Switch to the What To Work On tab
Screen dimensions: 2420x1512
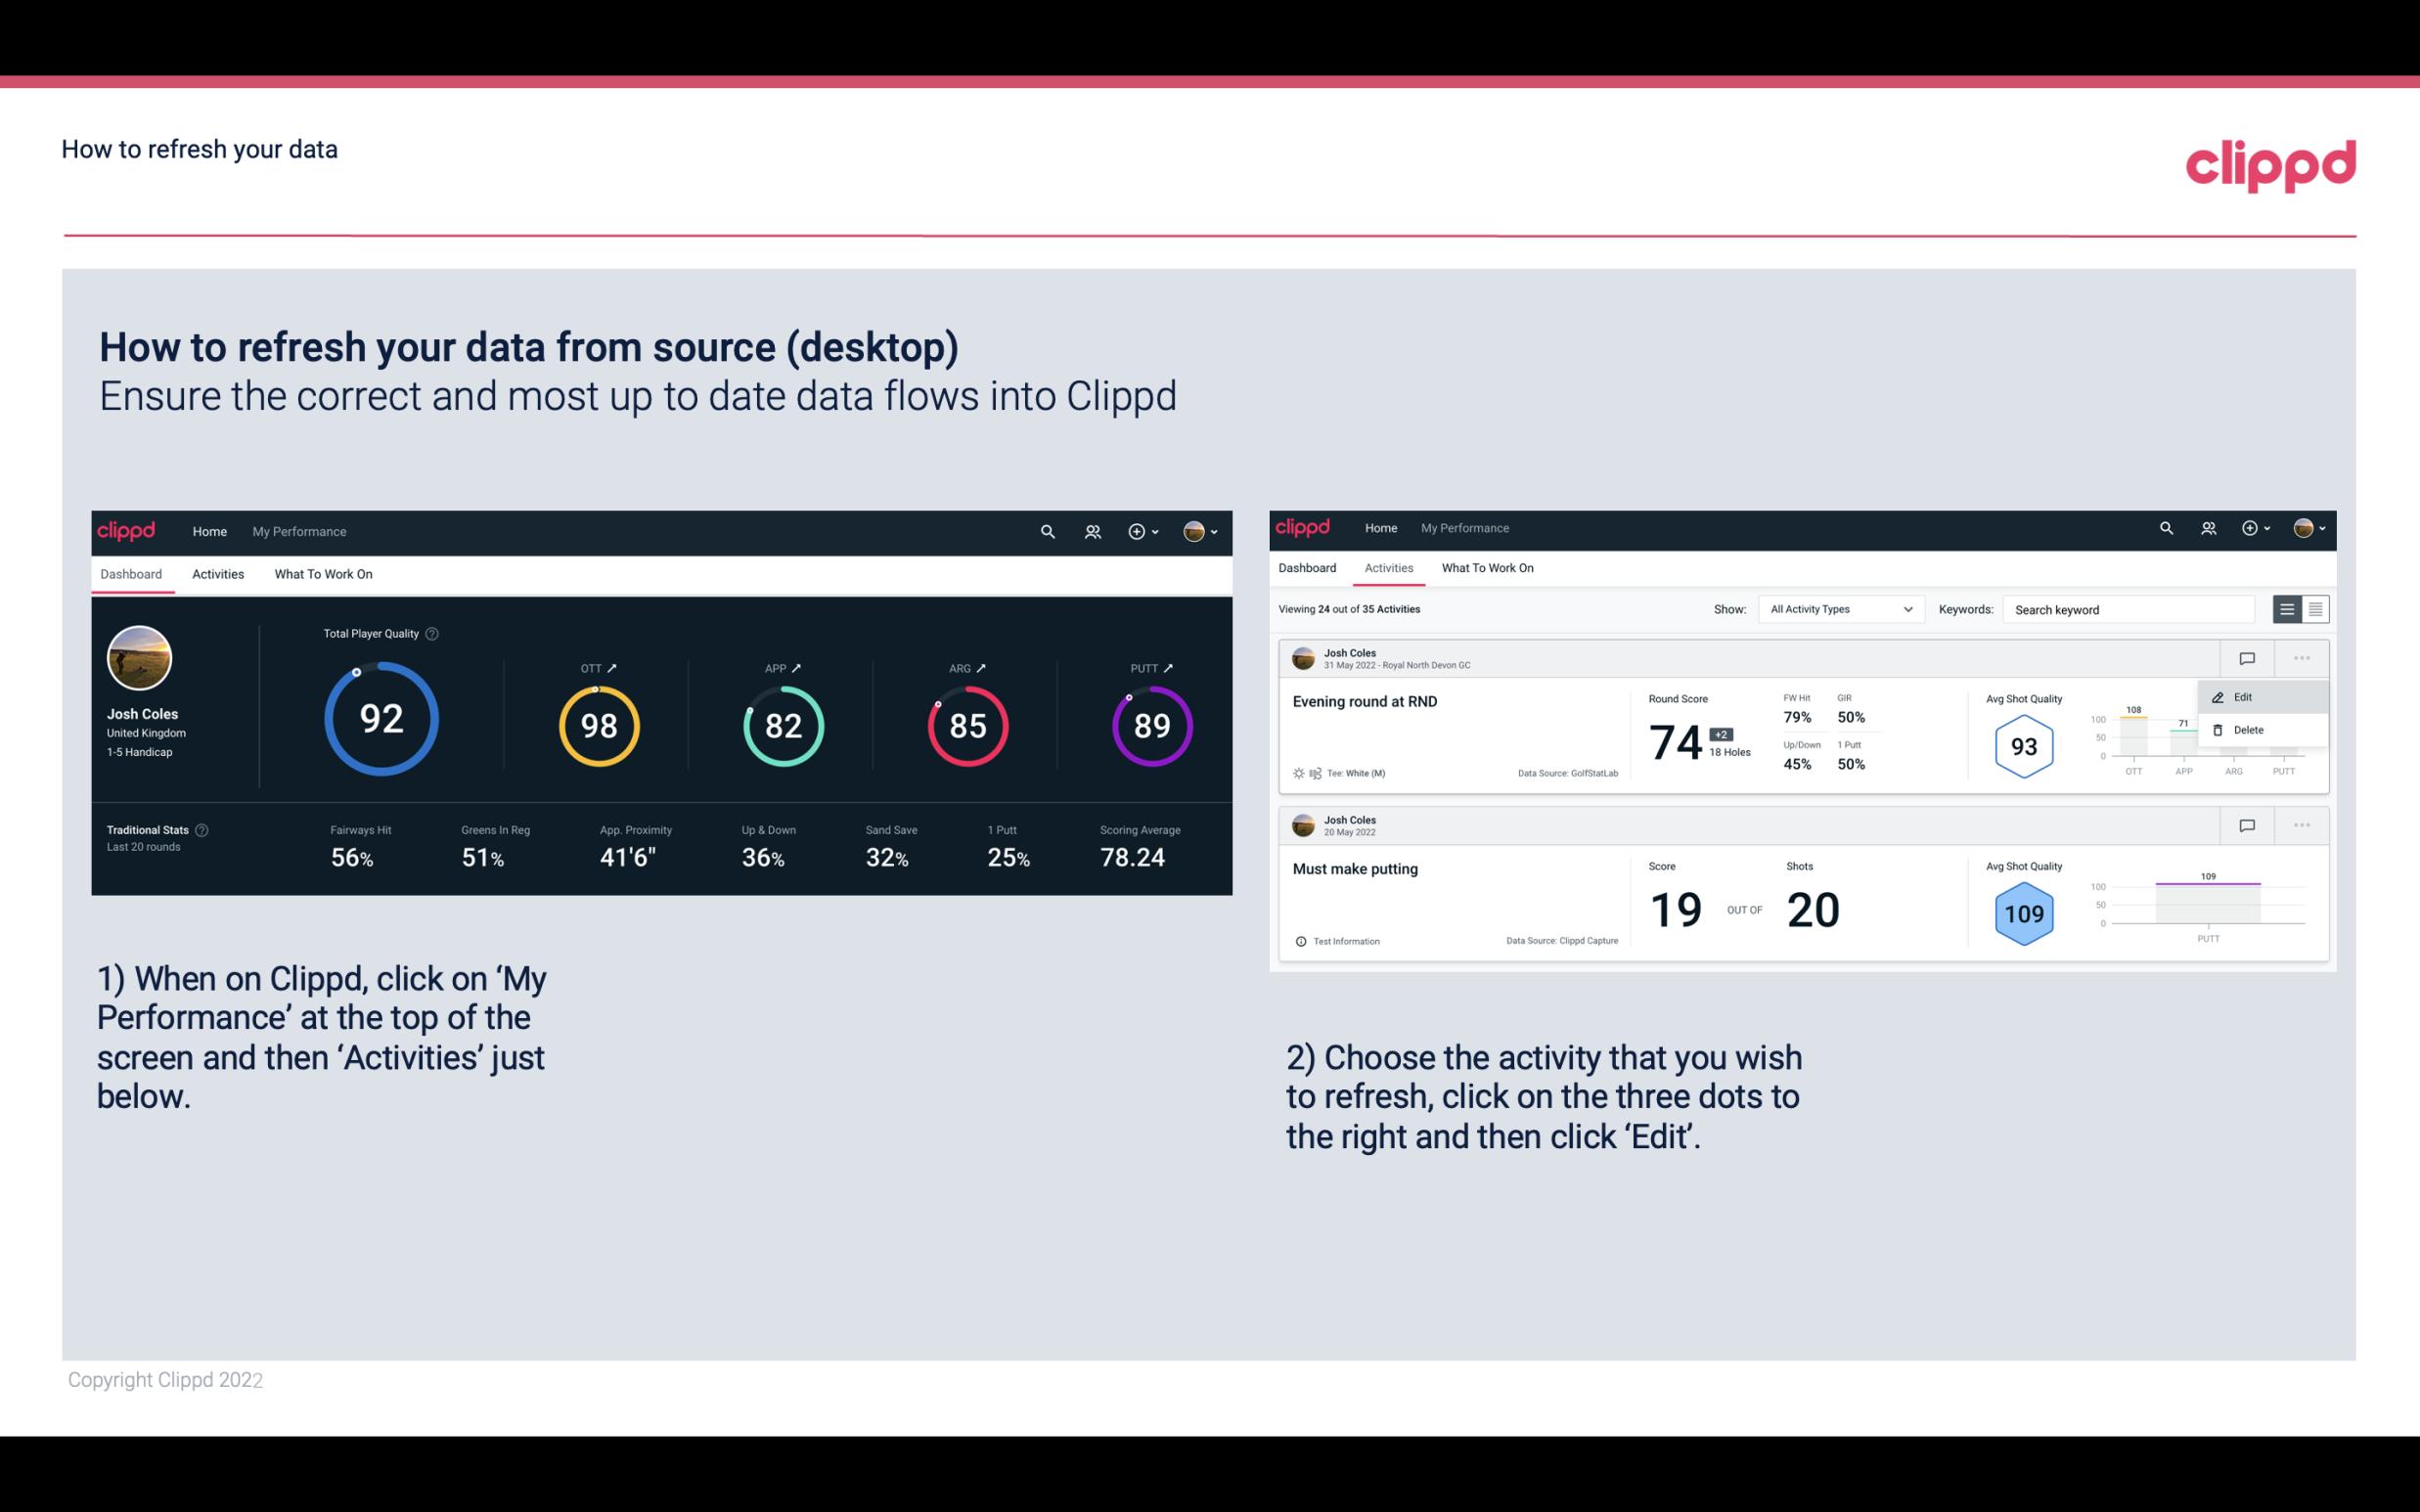323,573
